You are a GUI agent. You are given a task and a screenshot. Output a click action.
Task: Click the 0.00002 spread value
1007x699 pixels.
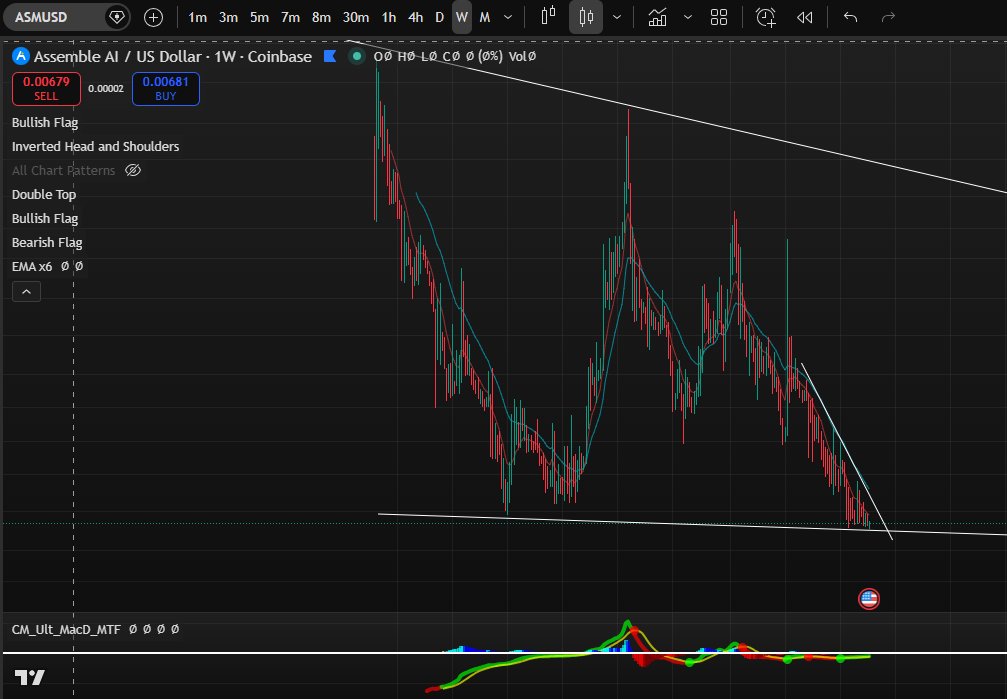[106, 89]
